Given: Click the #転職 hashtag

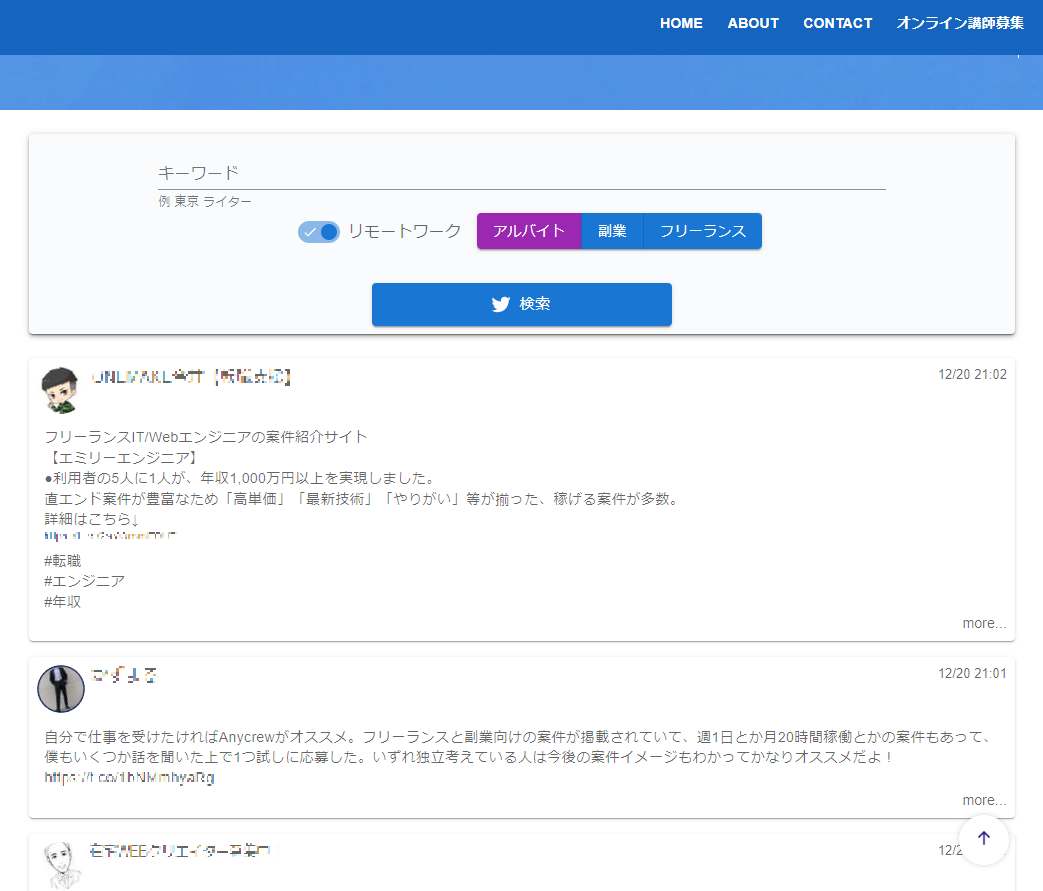Looking at the screenshot, I should [61, 561].
